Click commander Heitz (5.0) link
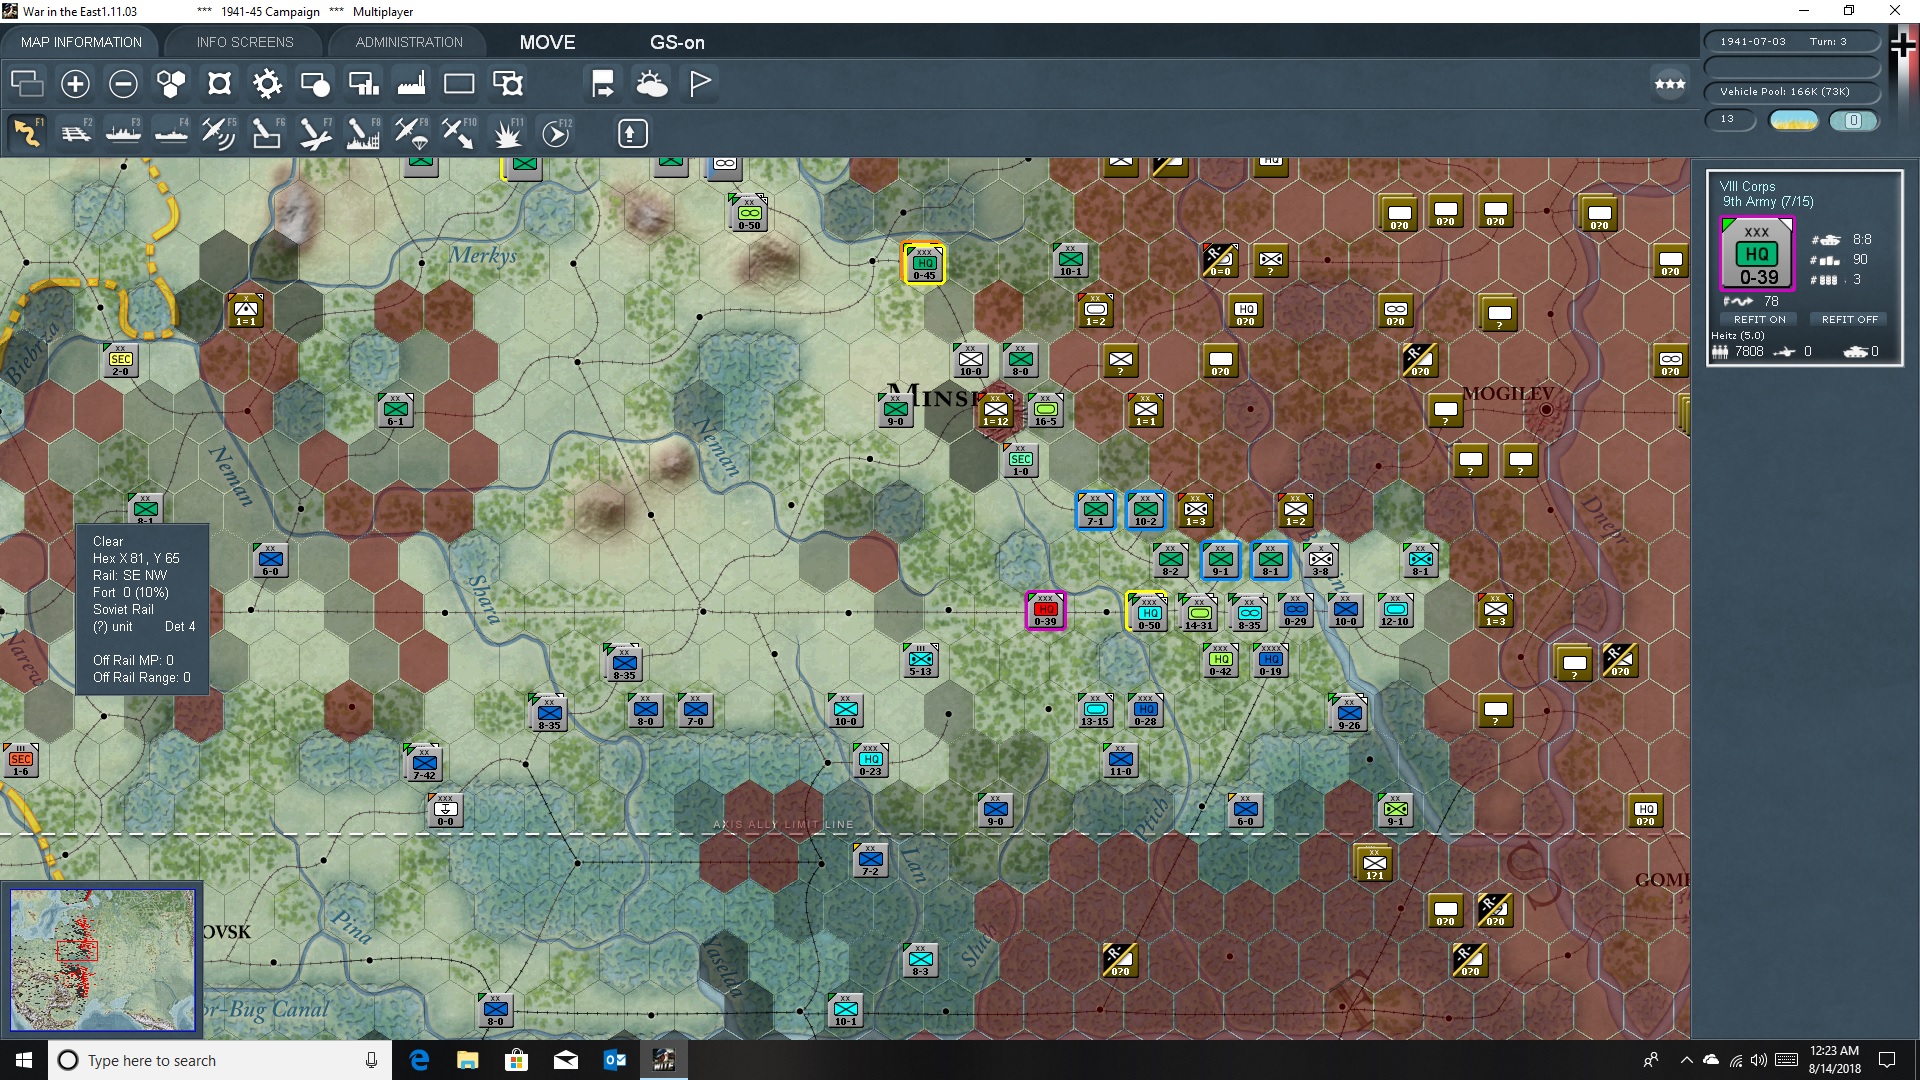 click(x=1737, y=335)
